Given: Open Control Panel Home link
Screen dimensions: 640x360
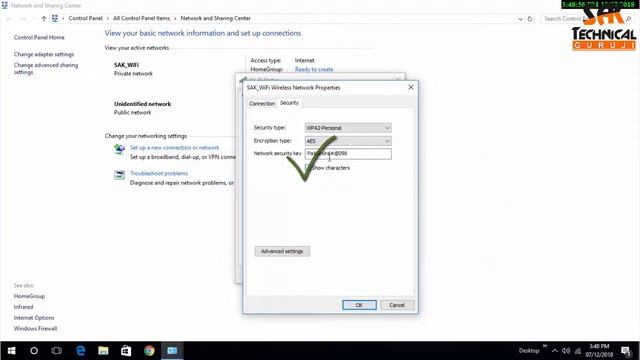Looking at the screenshot, I should click(39, 37).
